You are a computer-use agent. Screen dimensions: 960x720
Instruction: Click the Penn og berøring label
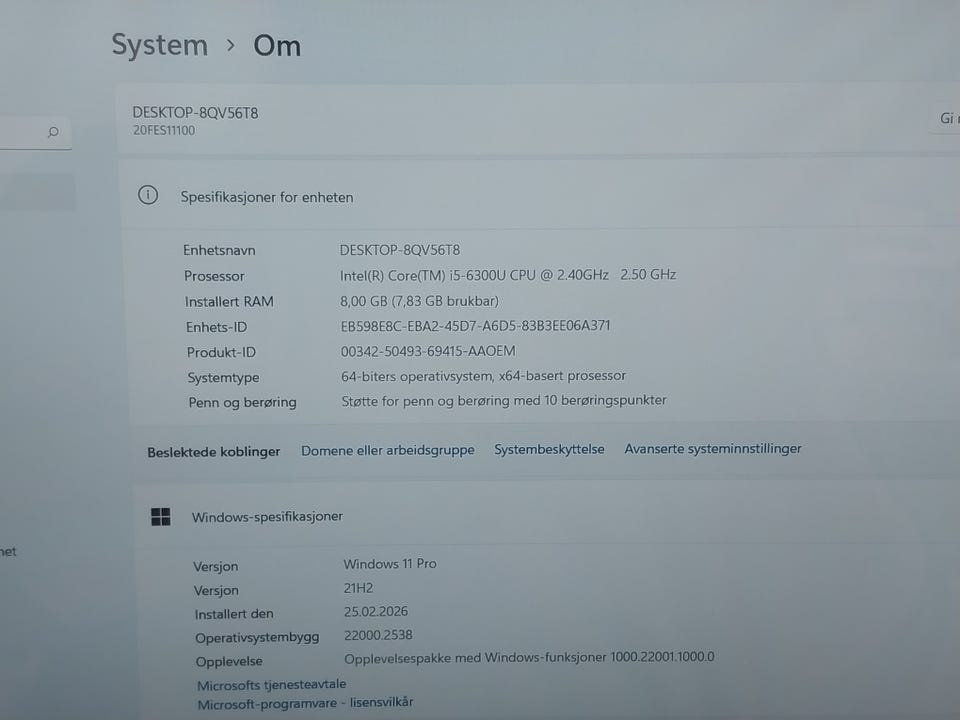click(242, 402)
